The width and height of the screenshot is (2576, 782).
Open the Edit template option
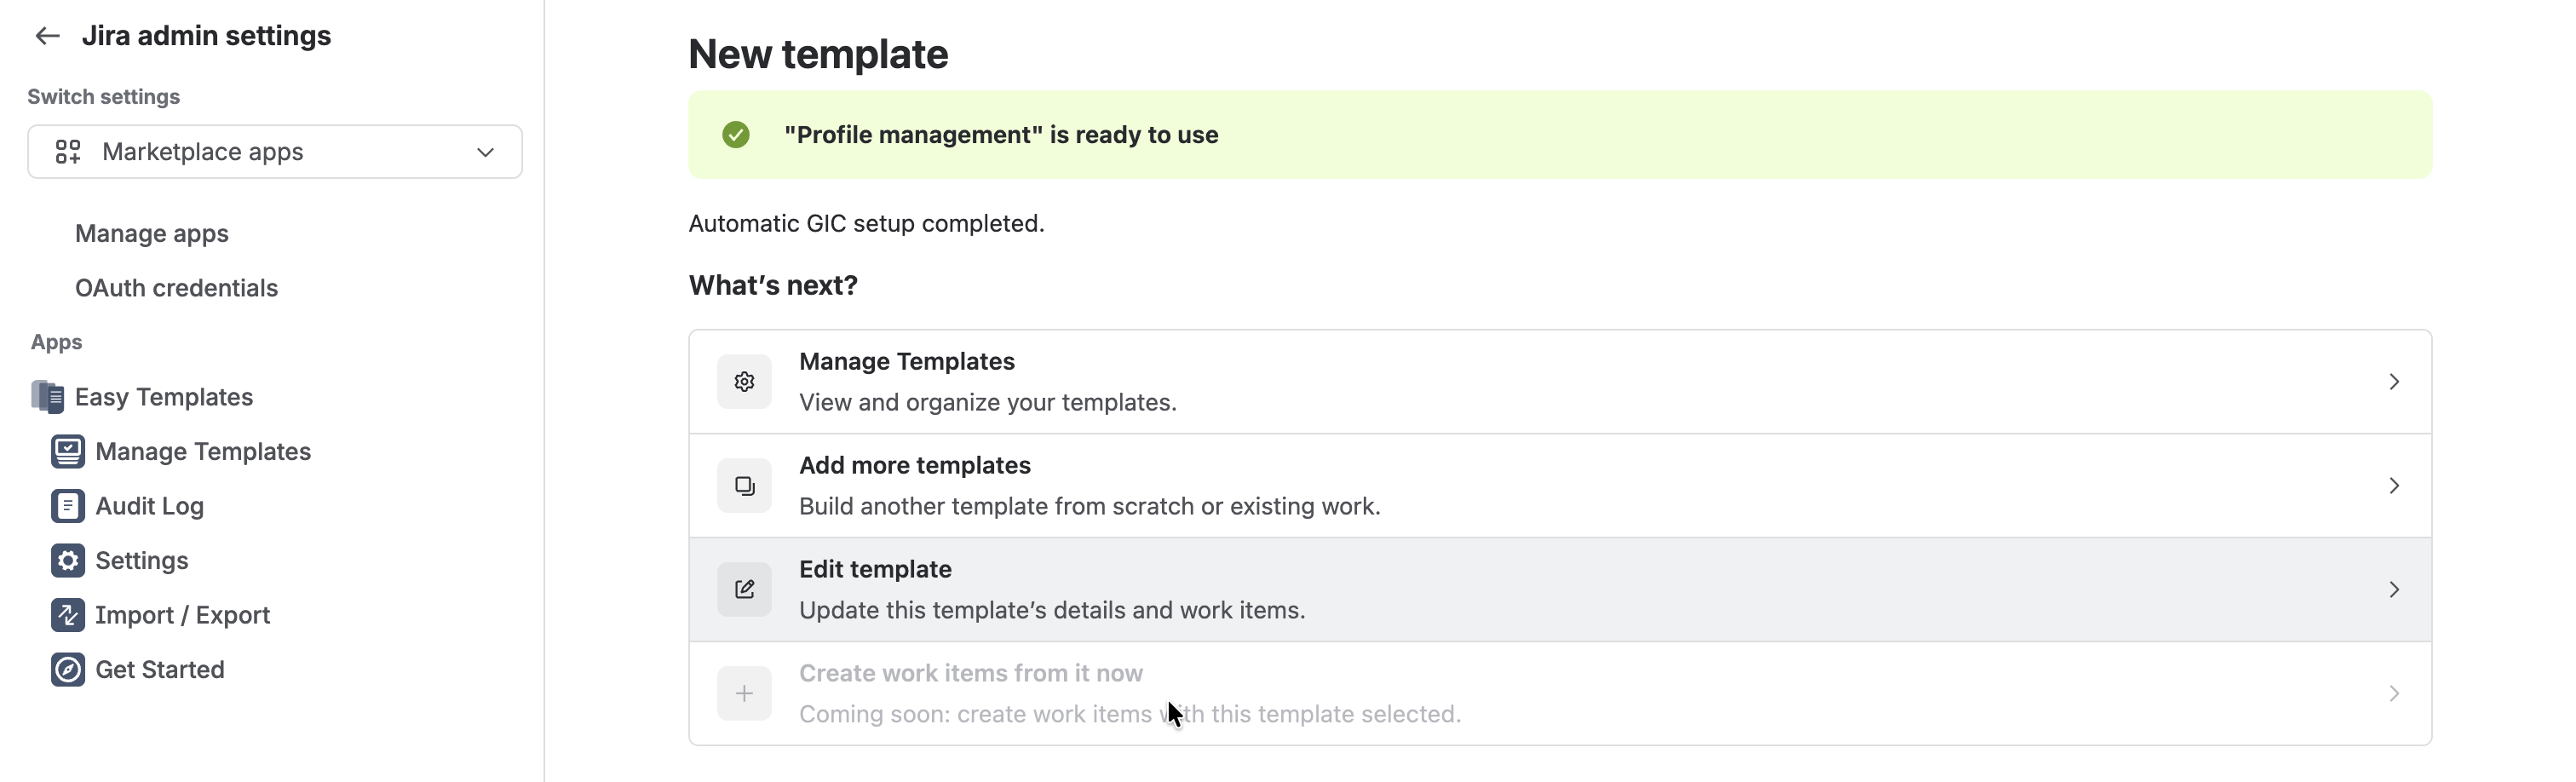click(1560, 590)
